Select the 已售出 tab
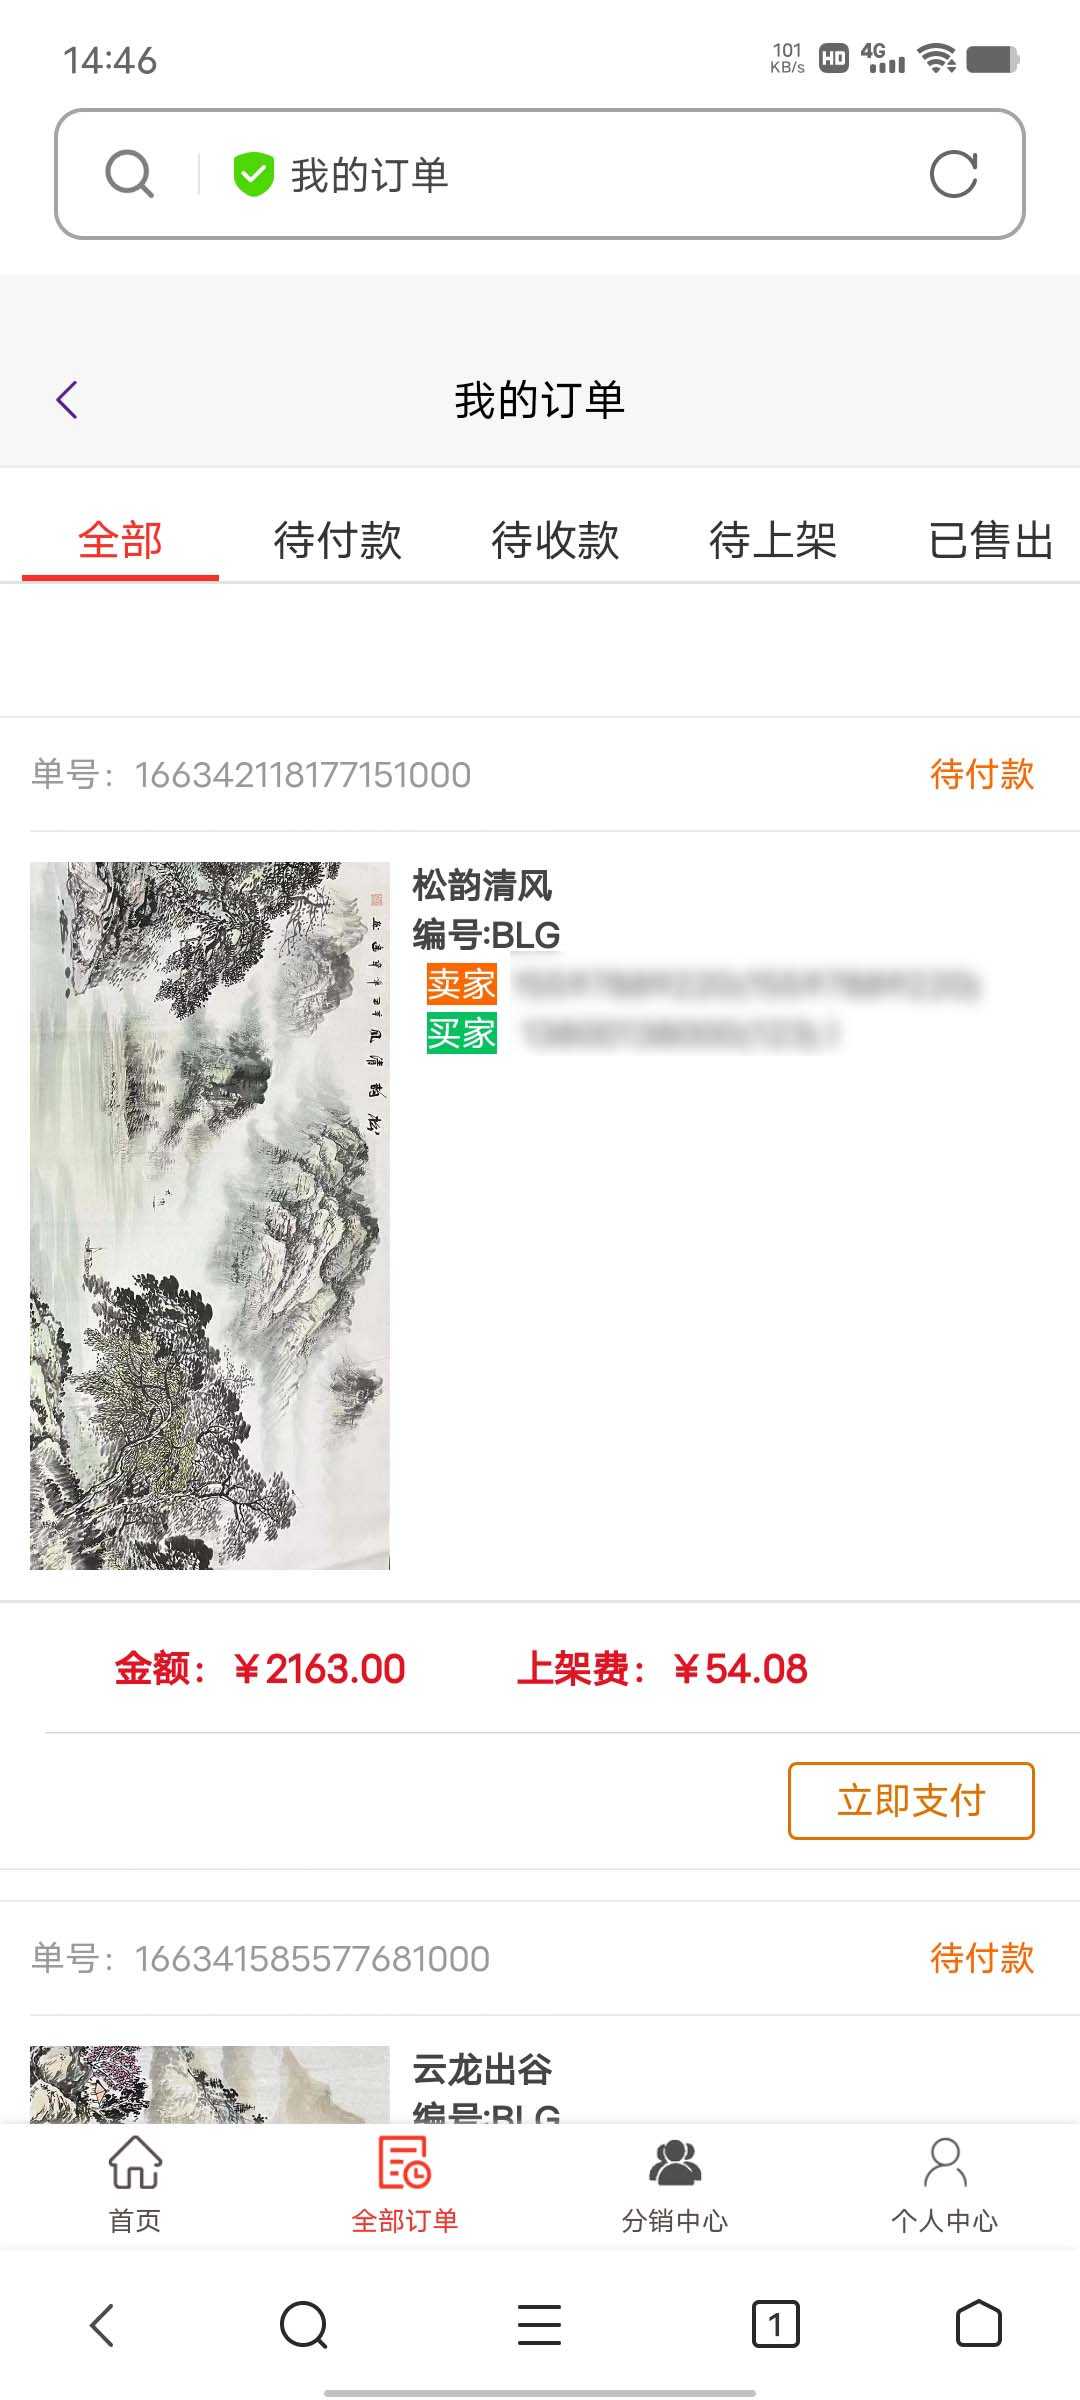Screen dimensions: 1080x2400 click(x=991, y=541)
